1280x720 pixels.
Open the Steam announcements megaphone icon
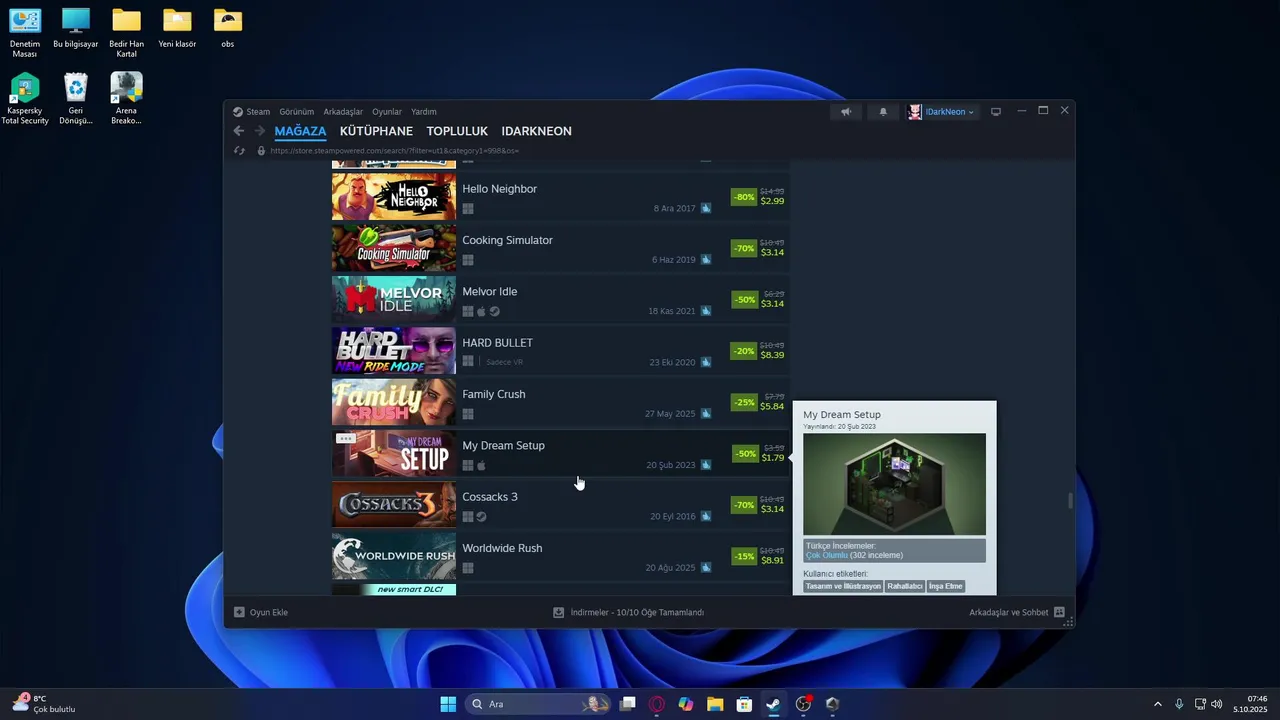coord(846,112)
